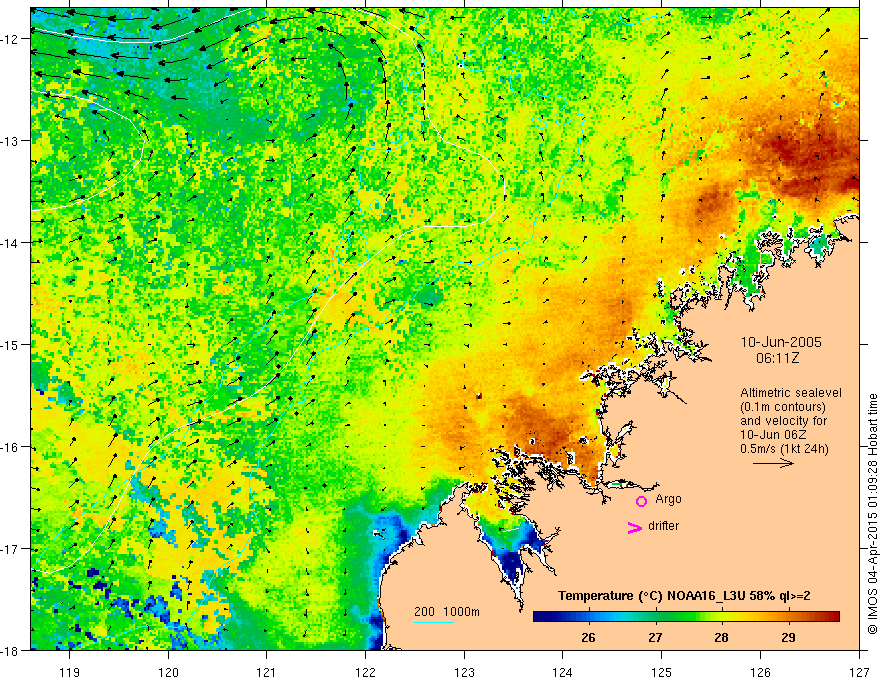This screenshot has height=680, width=880.
Task: Click the 10-Jun-2005 date label
Action: tap(781, 342)
